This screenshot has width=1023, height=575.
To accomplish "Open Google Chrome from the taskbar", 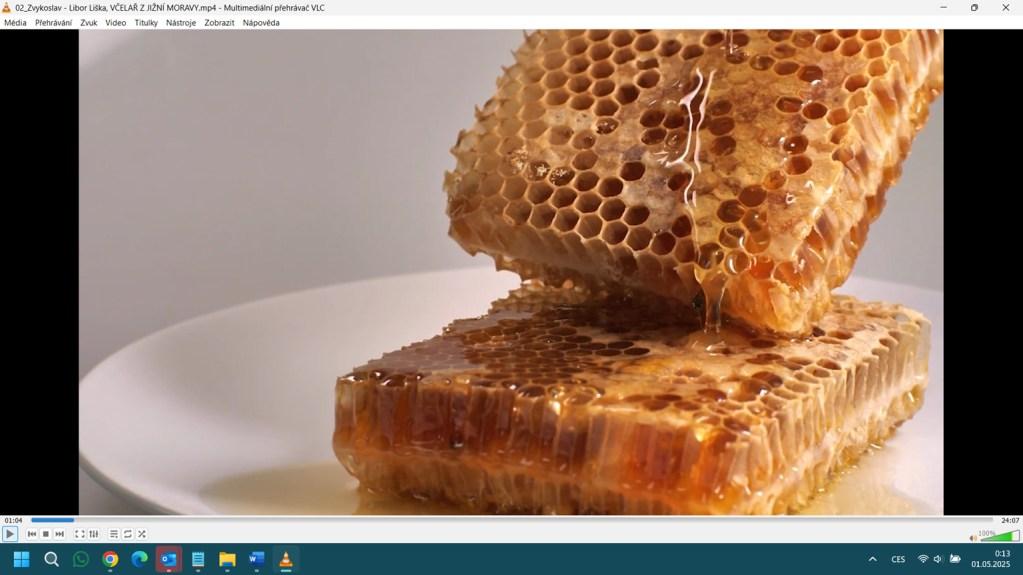I will pyautogui.click(x=110, y=559).
